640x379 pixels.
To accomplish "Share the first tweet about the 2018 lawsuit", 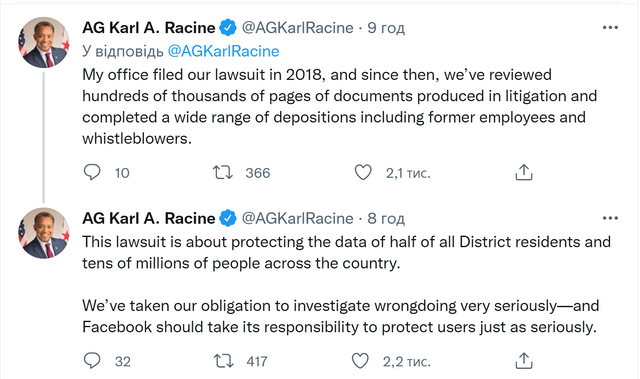I will tap(524, 172).
